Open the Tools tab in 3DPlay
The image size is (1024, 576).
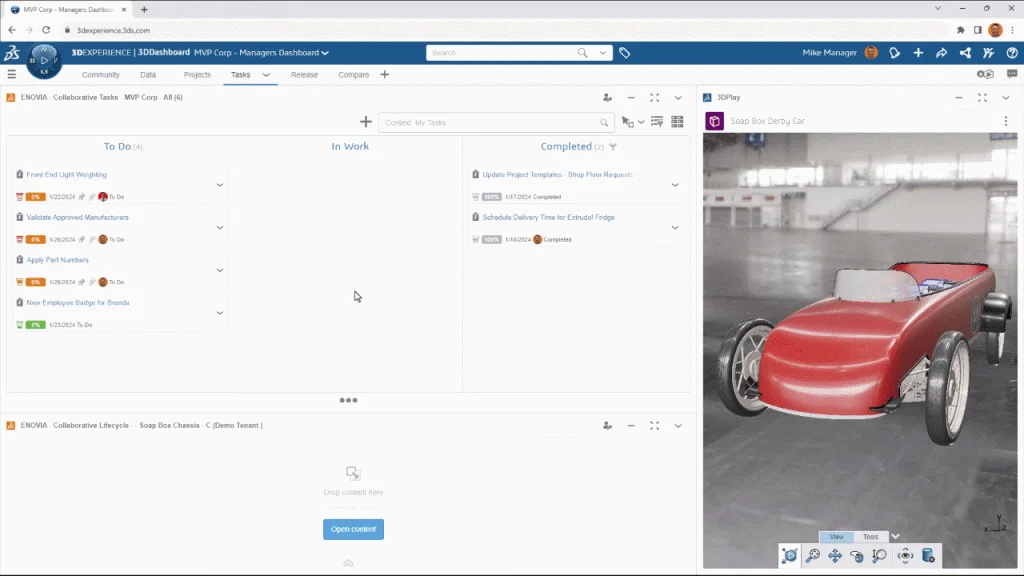point(871,537)
